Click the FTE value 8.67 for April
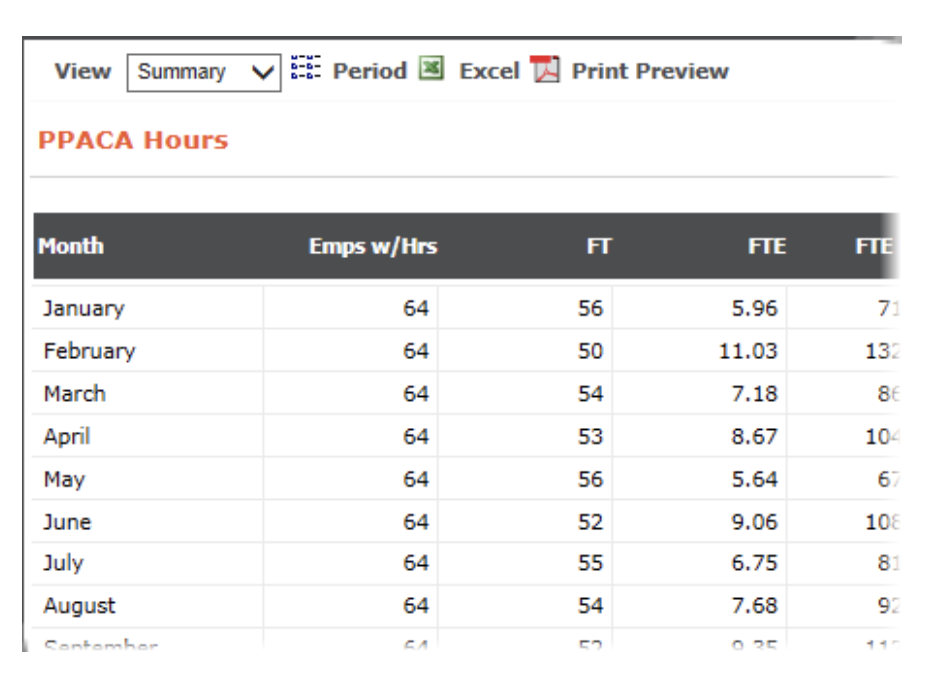Image resolution: width=950 pixels, height=686 pixels. [x=754, y=437]
